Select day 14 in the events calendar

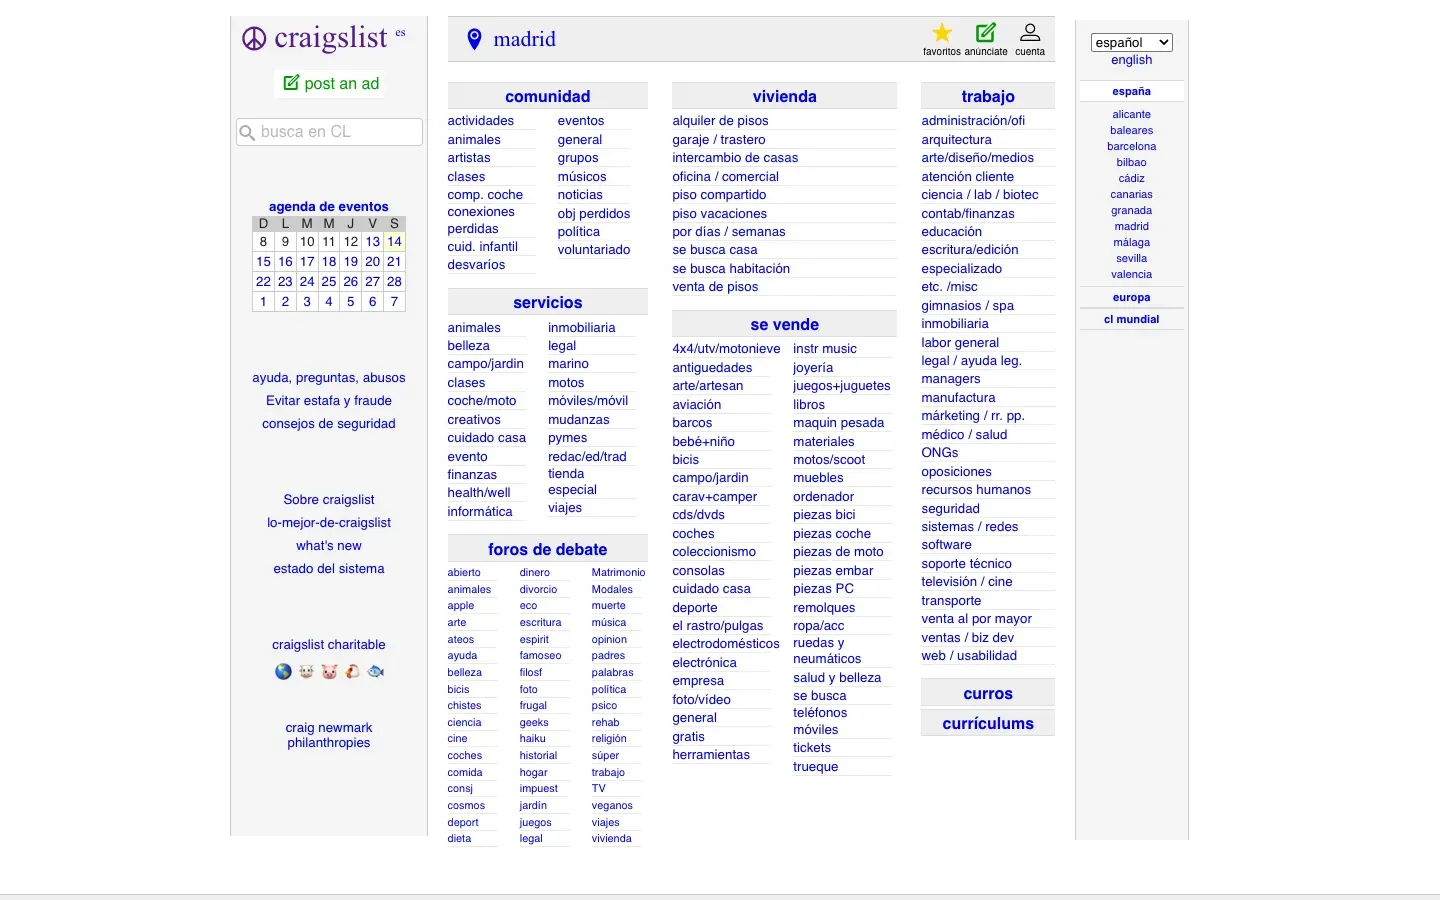click(x=394, y=241)
